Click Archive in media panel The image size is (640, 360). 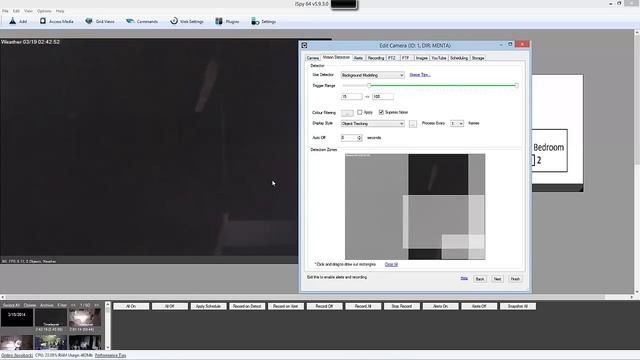pyautogui.click(x=47, y=305)
